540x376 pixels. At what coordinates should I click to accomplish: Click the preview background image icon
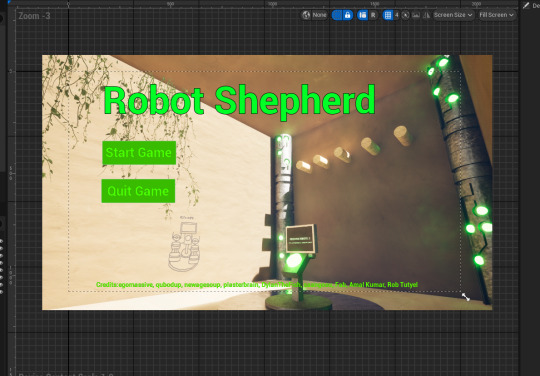416,15
